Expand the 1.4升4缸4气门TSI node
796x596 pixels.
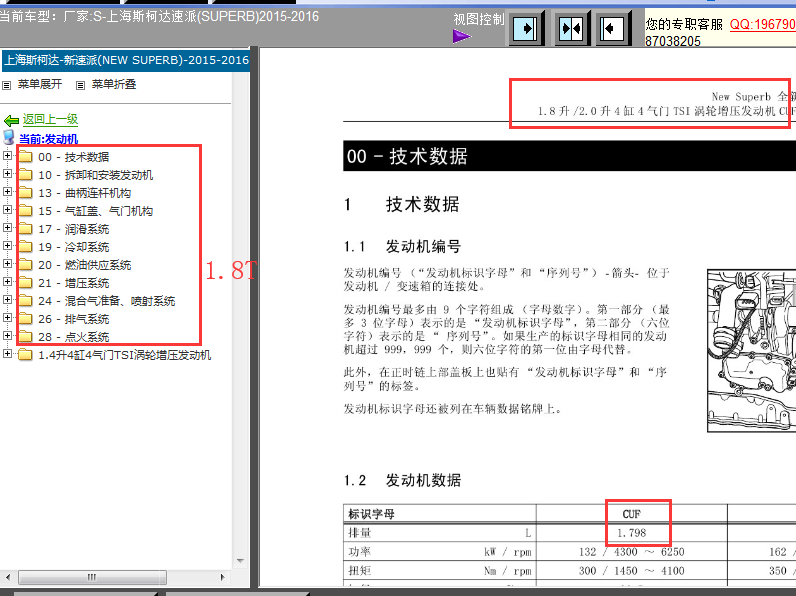tap(7, 354)
